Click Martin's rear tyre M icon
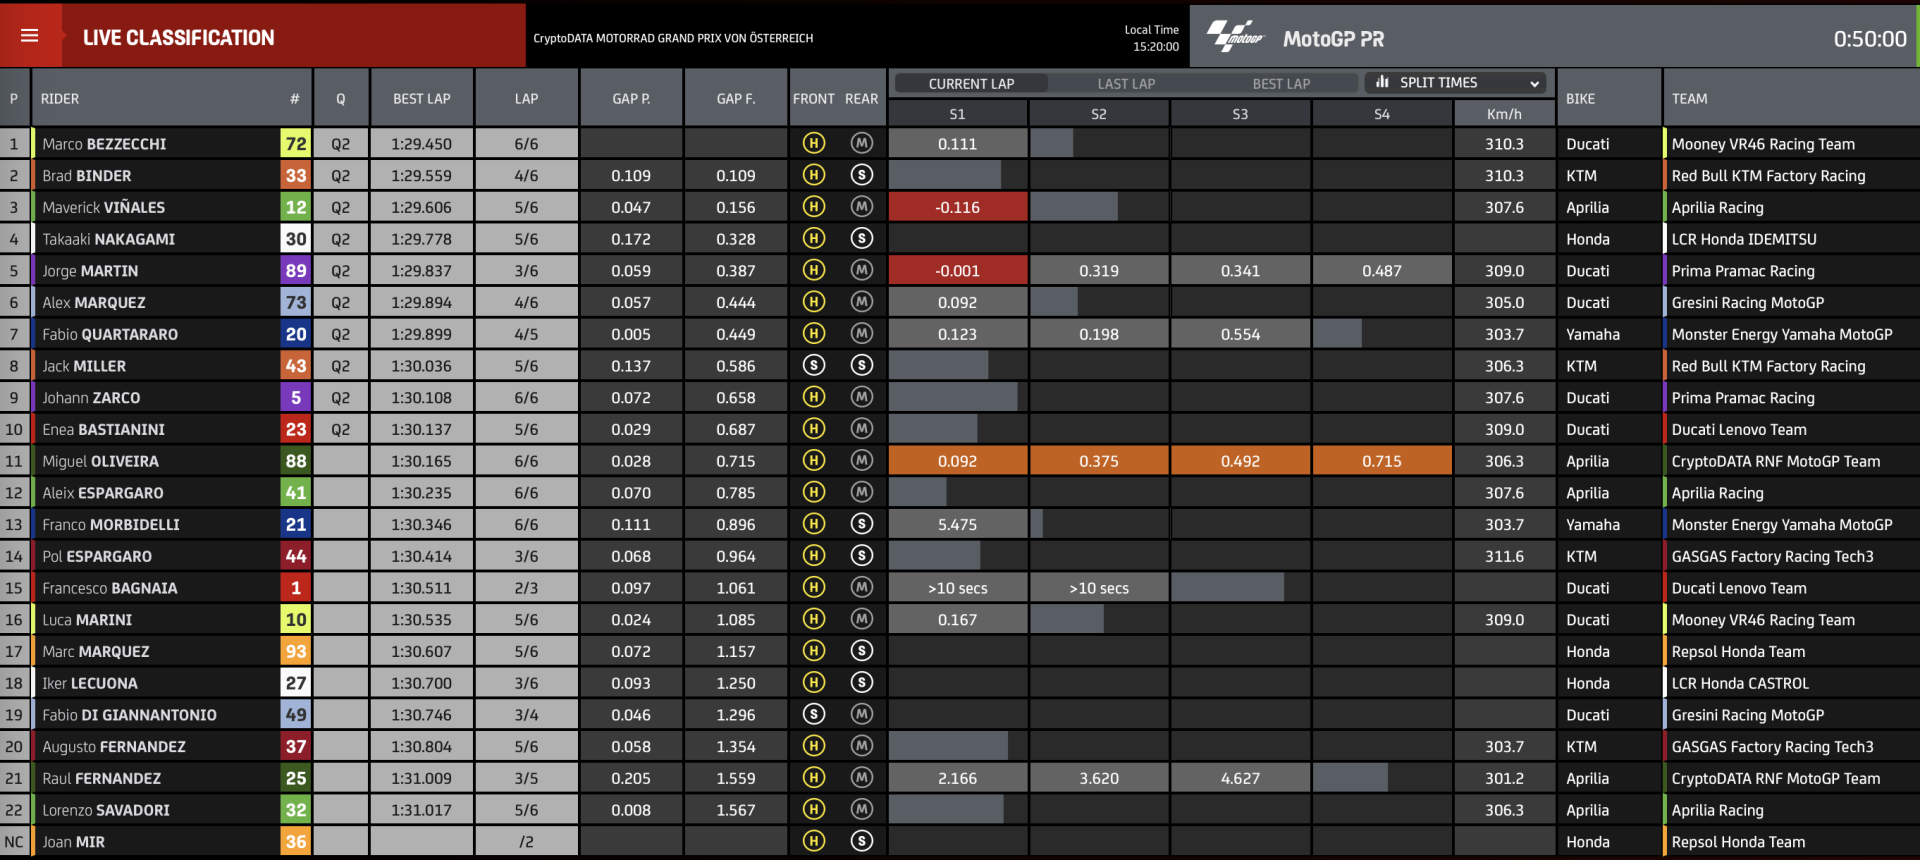The height and width of the screenshot is (860, 1920). tap(862, 270)
